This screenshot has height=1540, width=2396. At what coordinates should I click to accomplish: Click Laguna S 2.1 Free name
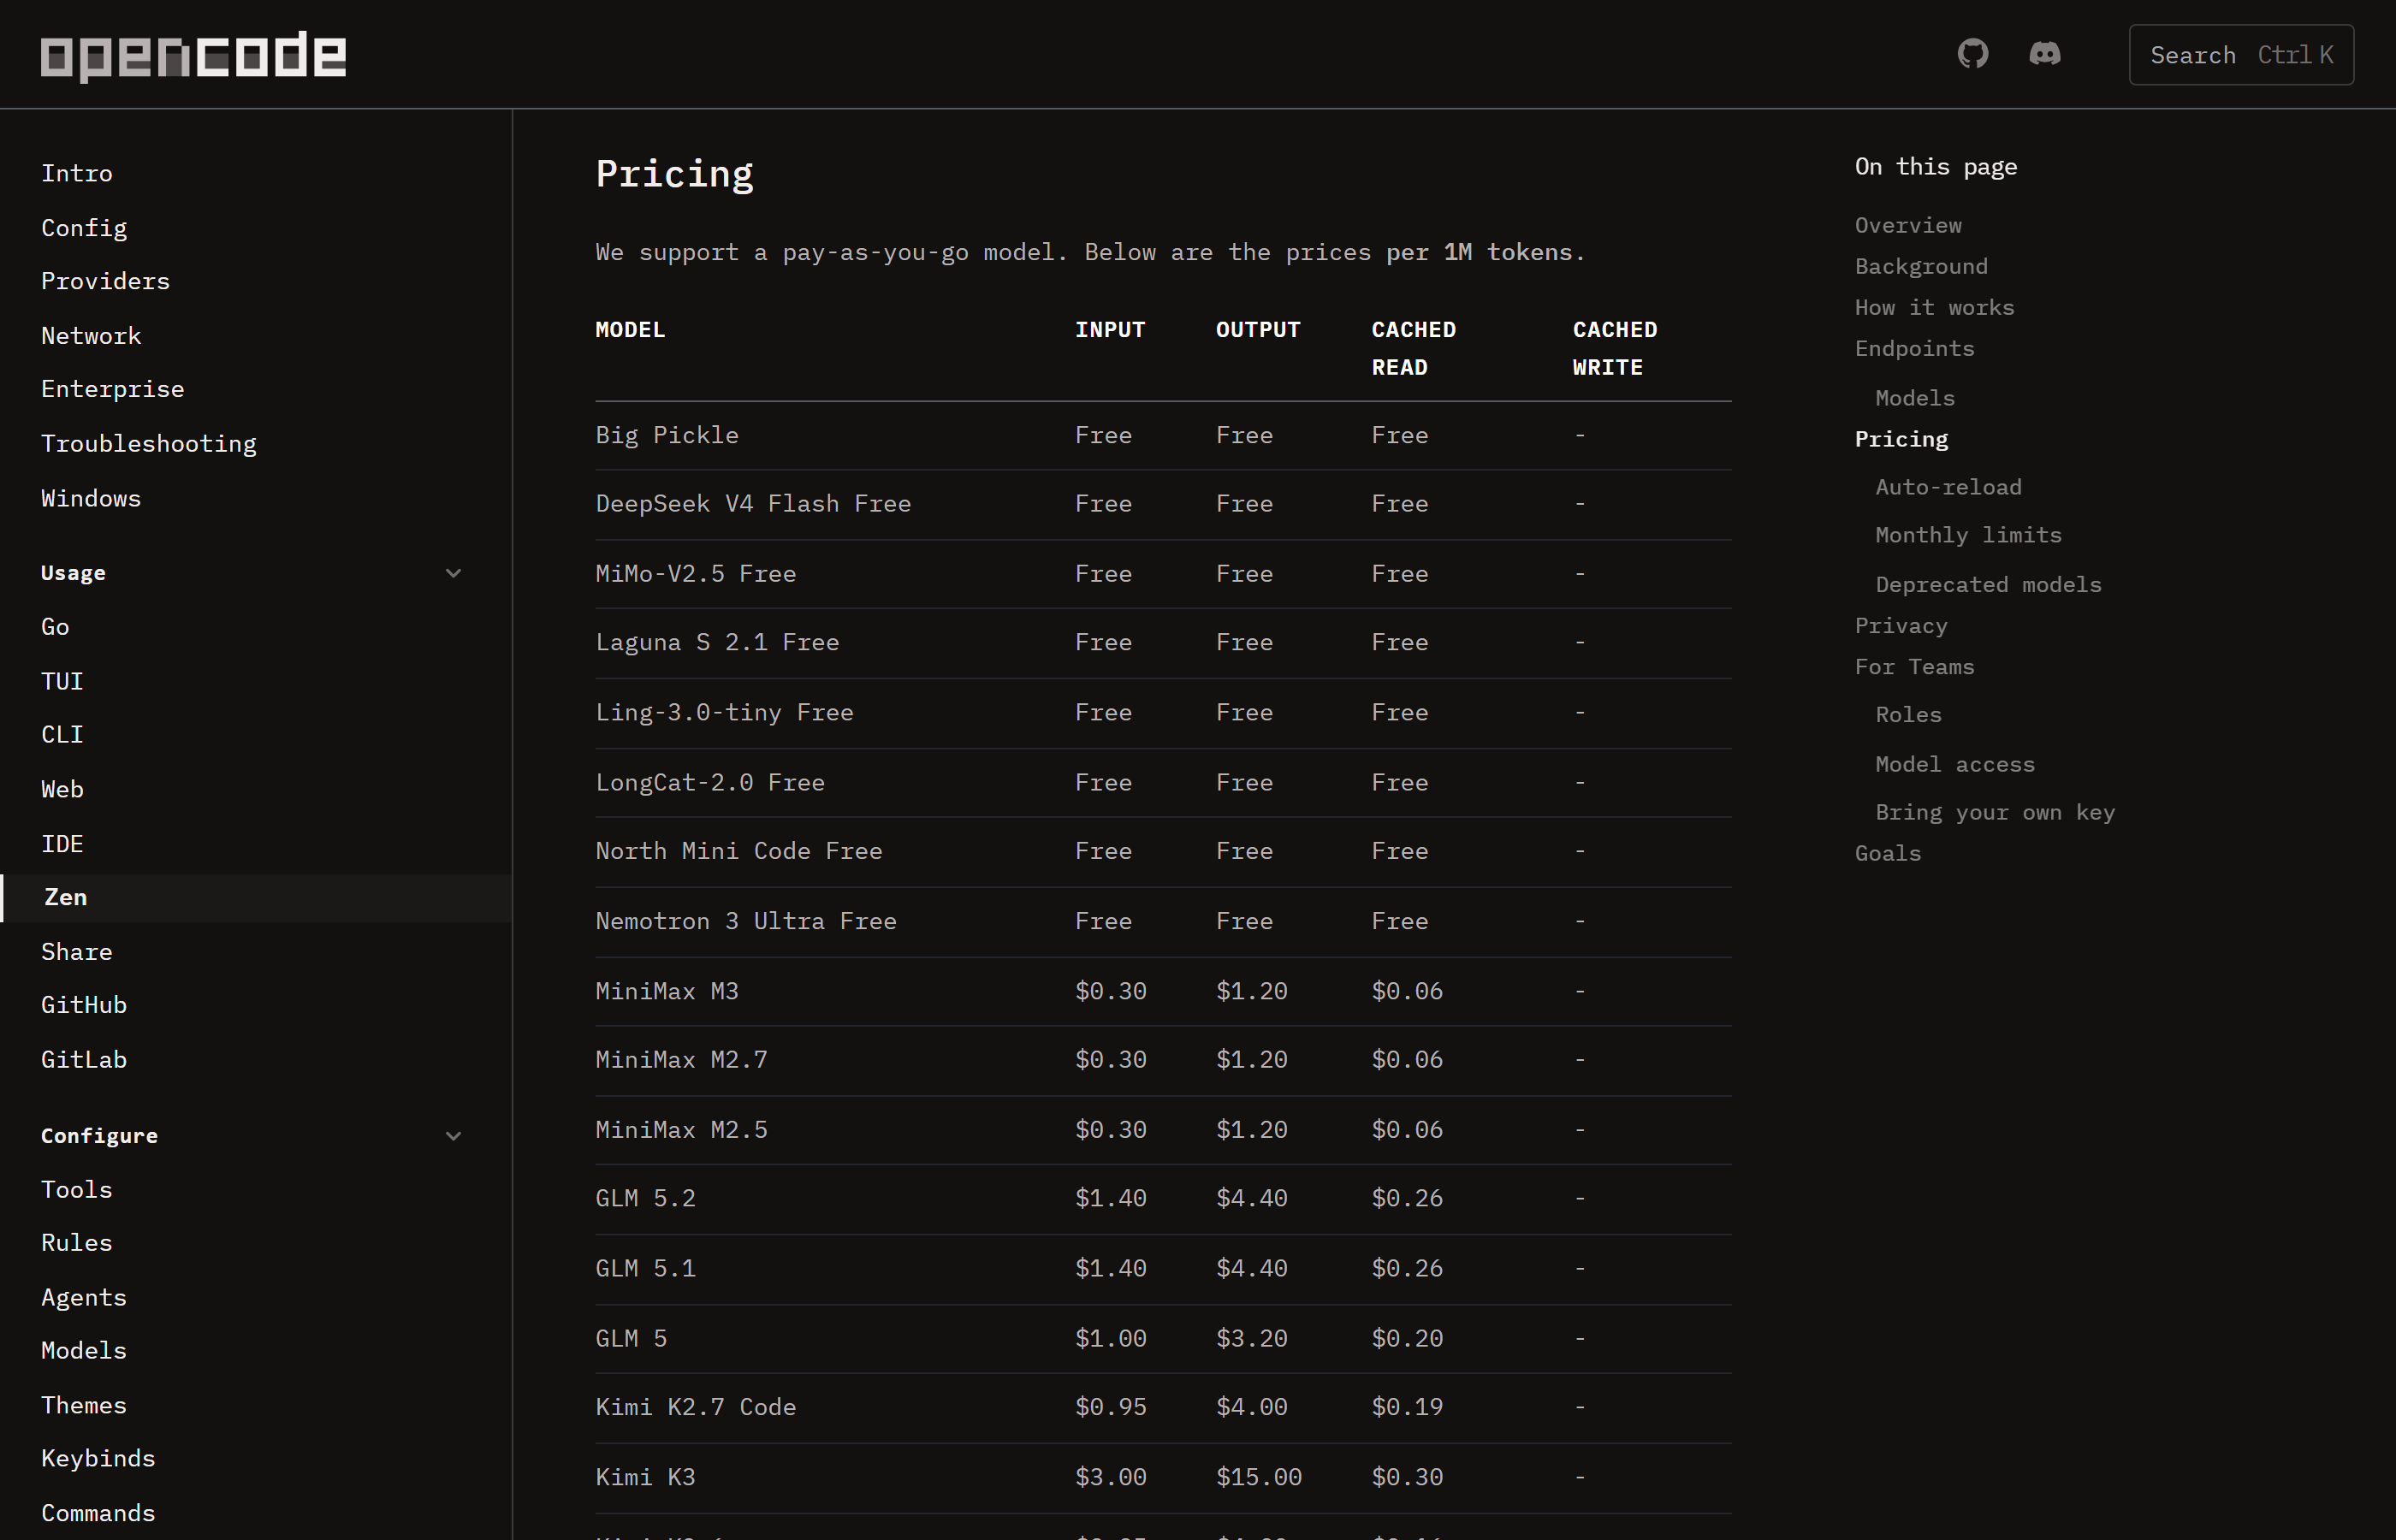[x=717, y=642]
